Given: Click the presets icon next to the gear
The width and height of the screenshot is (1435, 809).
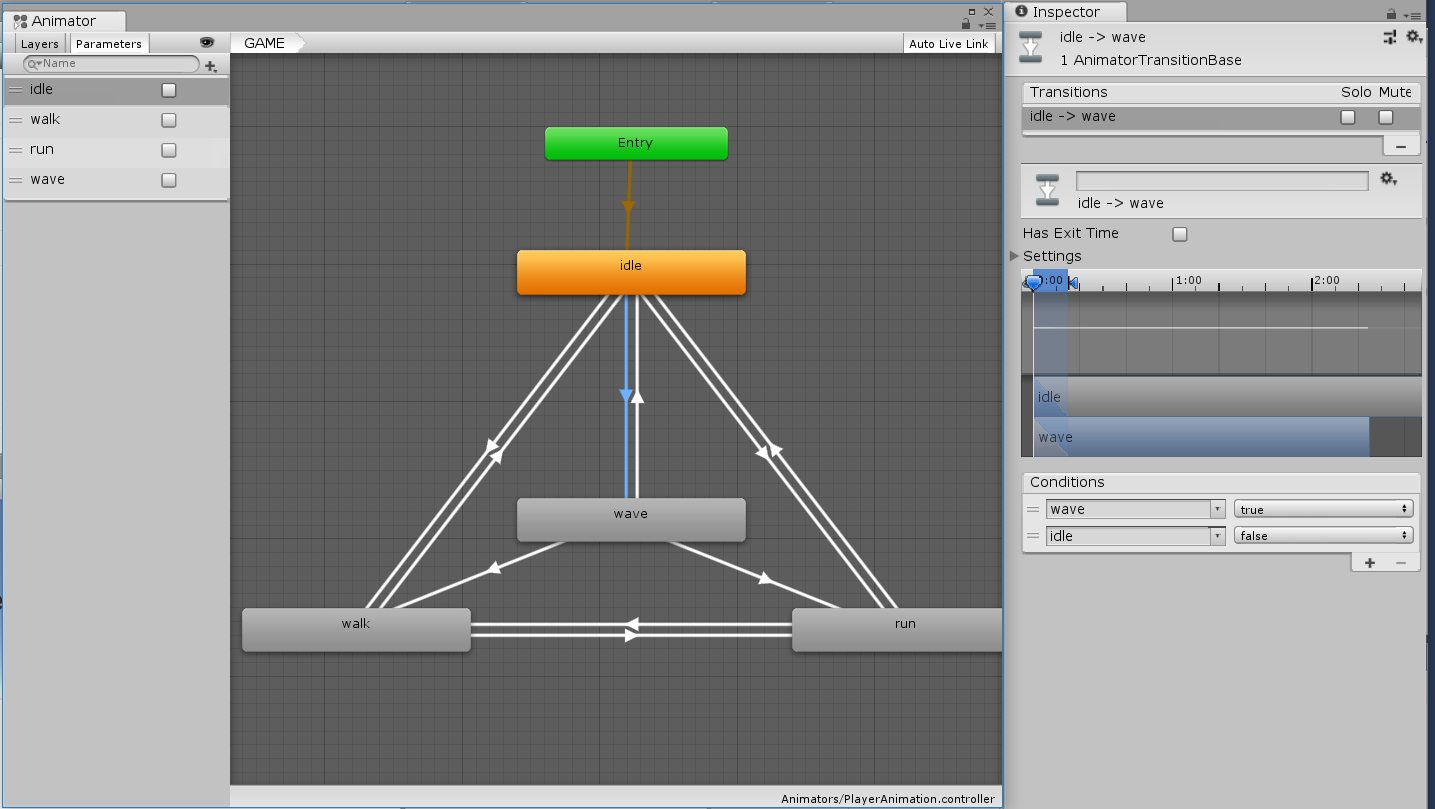Looking at the screenshot, I should coord(1389,36).
